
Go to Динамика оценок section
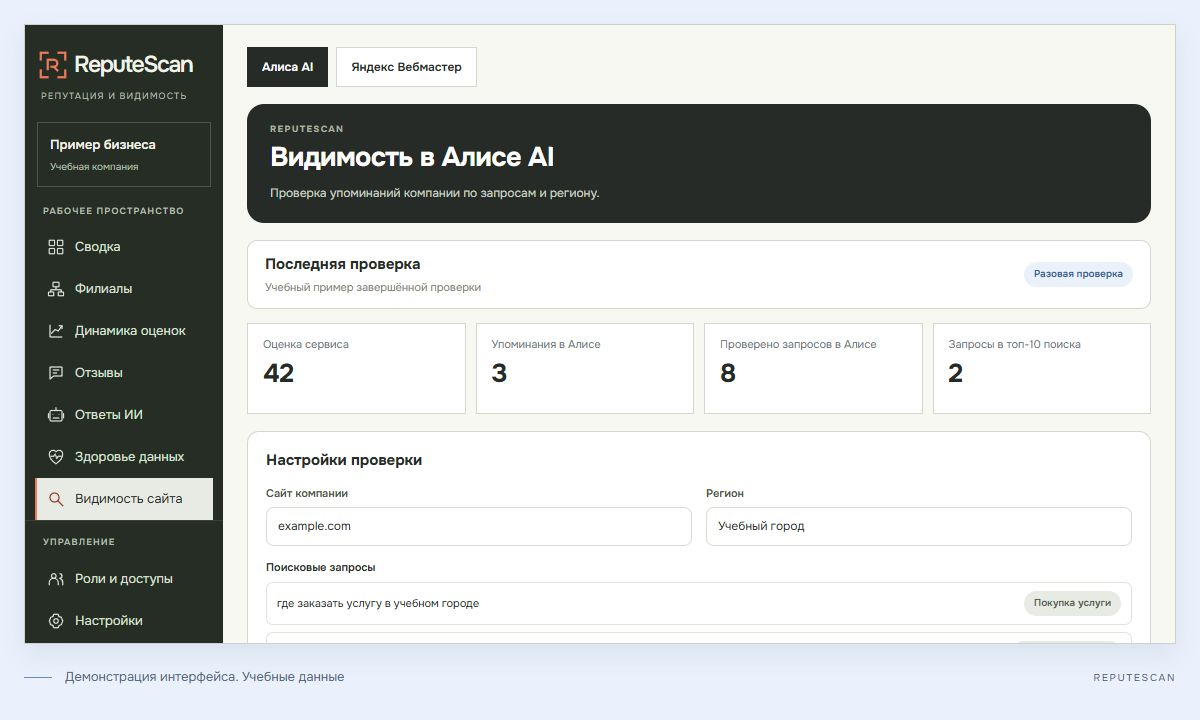click(x=124, y=331)
